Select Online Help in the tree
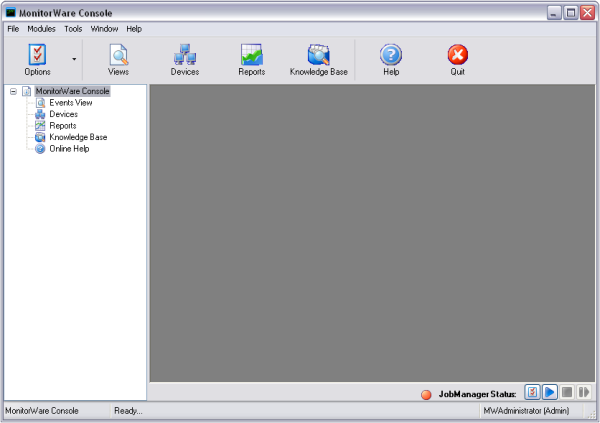The height and width of the screenshot is (423, 600). tap(69, 149)
